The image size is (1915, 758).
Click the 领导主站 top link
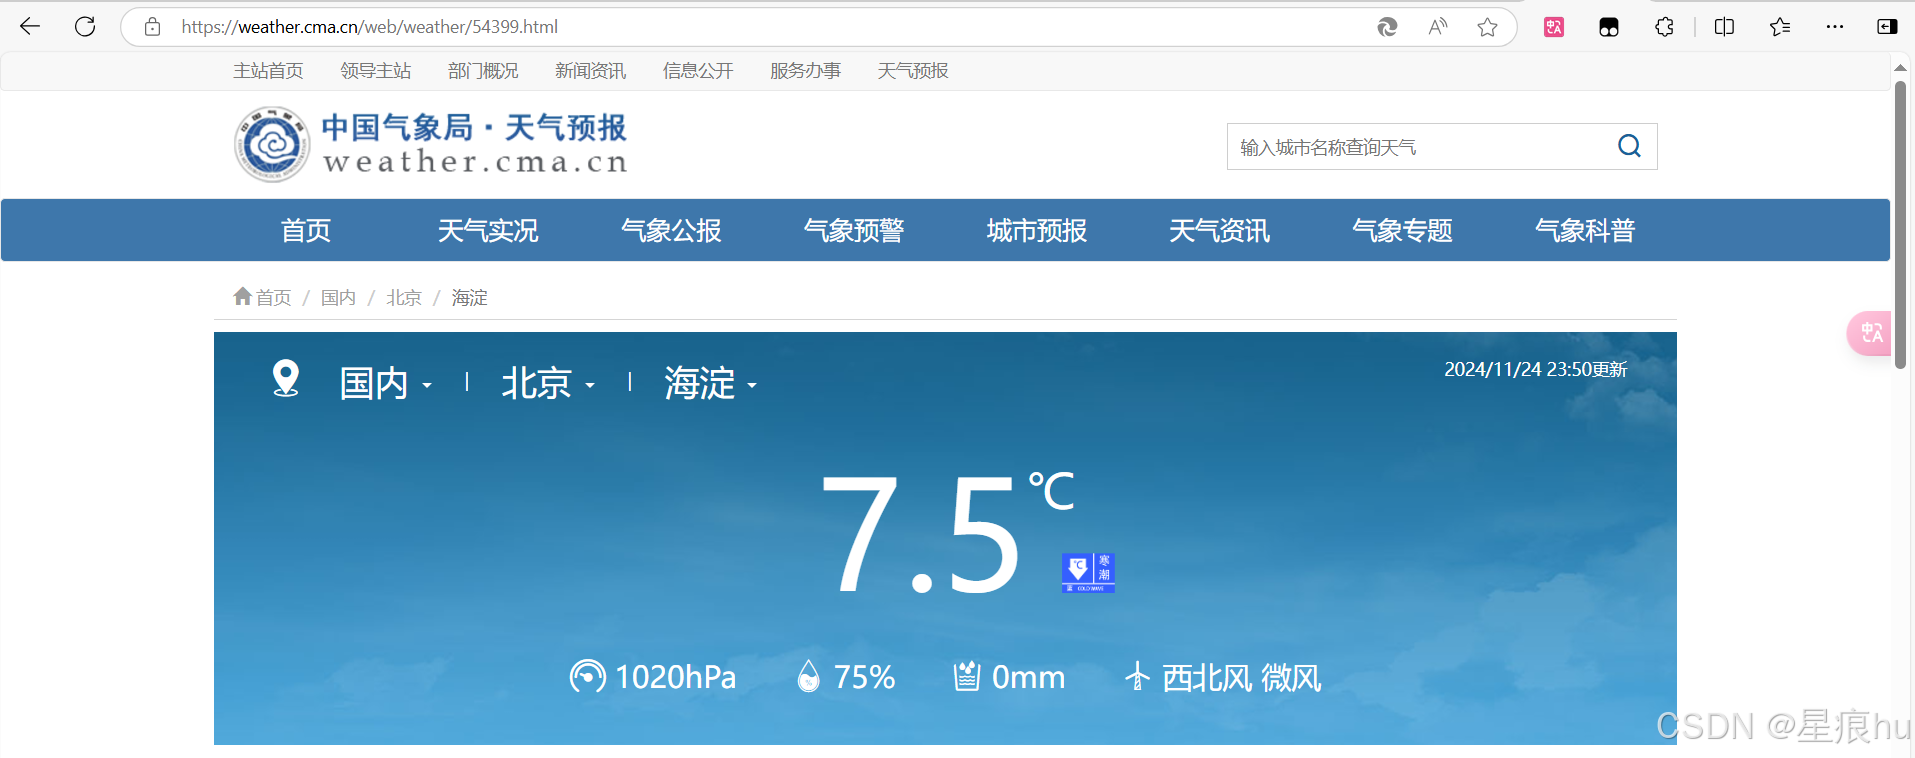pos(376,71)
